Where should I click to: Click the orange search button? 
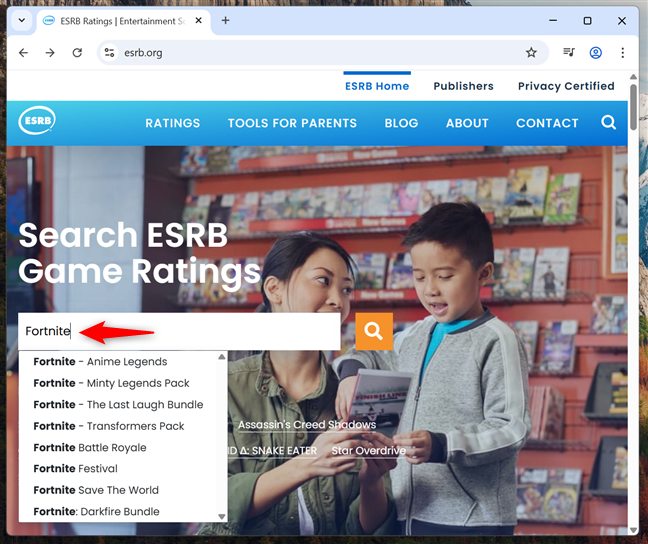[374, 332]
